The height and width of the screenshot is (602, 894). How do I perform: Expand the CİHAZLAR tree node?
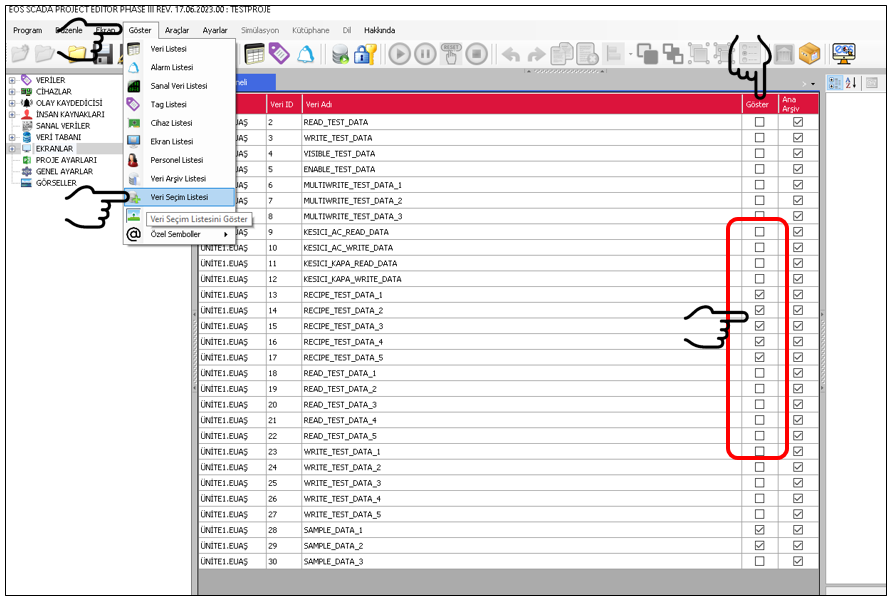(12, 92)
